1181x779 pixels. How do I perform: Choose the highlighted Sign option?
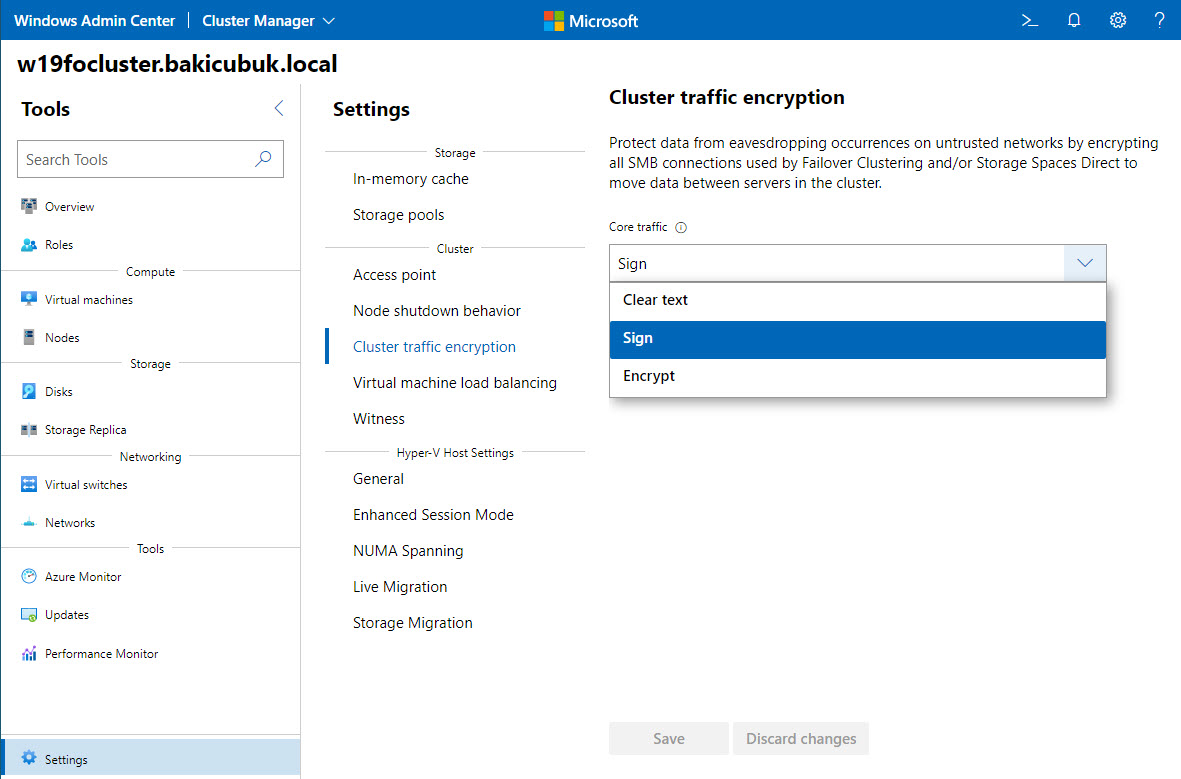point(858,339)
